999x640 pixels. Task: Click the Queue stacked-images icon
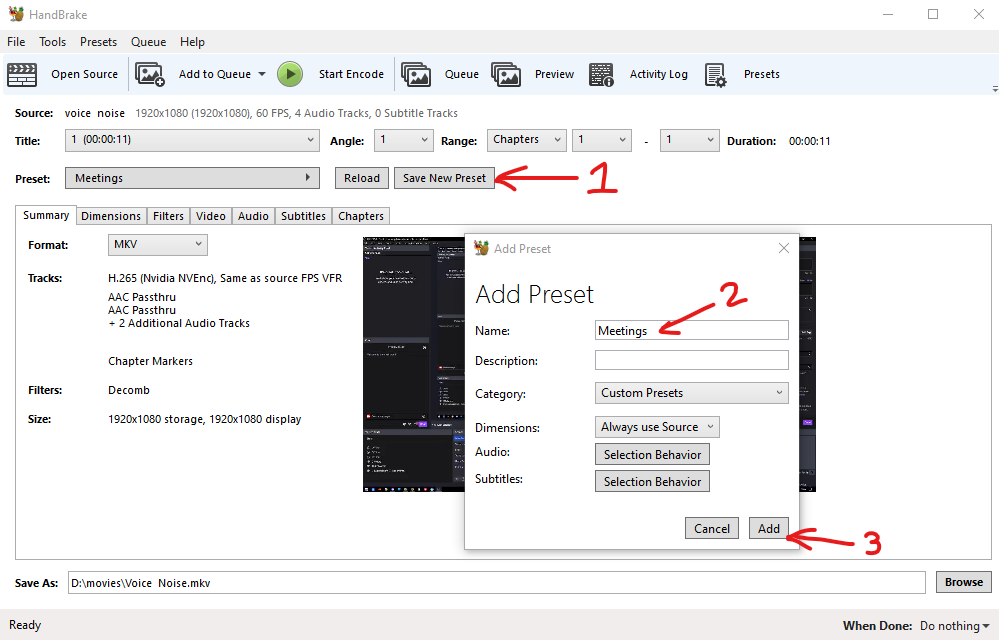click(x=416, y=75)
